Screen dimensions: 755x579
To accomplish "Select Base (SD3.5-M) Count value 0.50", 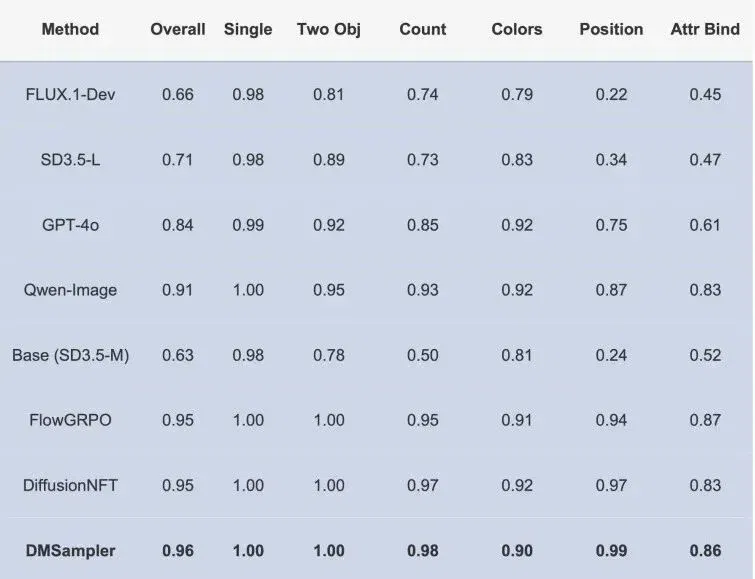I will pyautogui.click(x=423, y=355).
